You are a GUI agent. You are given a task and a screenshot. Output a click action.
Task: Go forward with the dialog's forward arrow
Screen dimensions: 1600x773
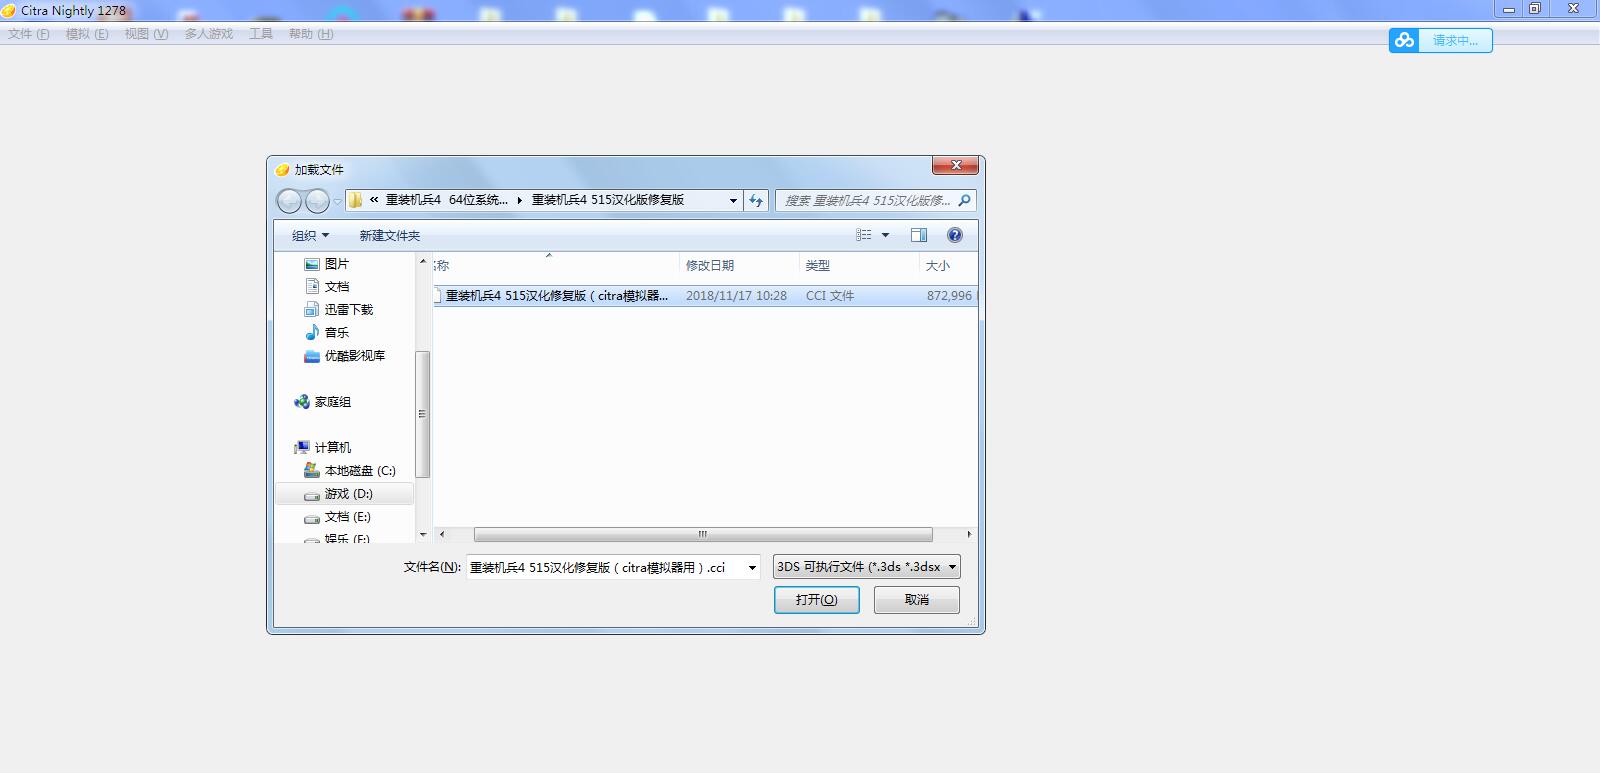pos(317,201)
